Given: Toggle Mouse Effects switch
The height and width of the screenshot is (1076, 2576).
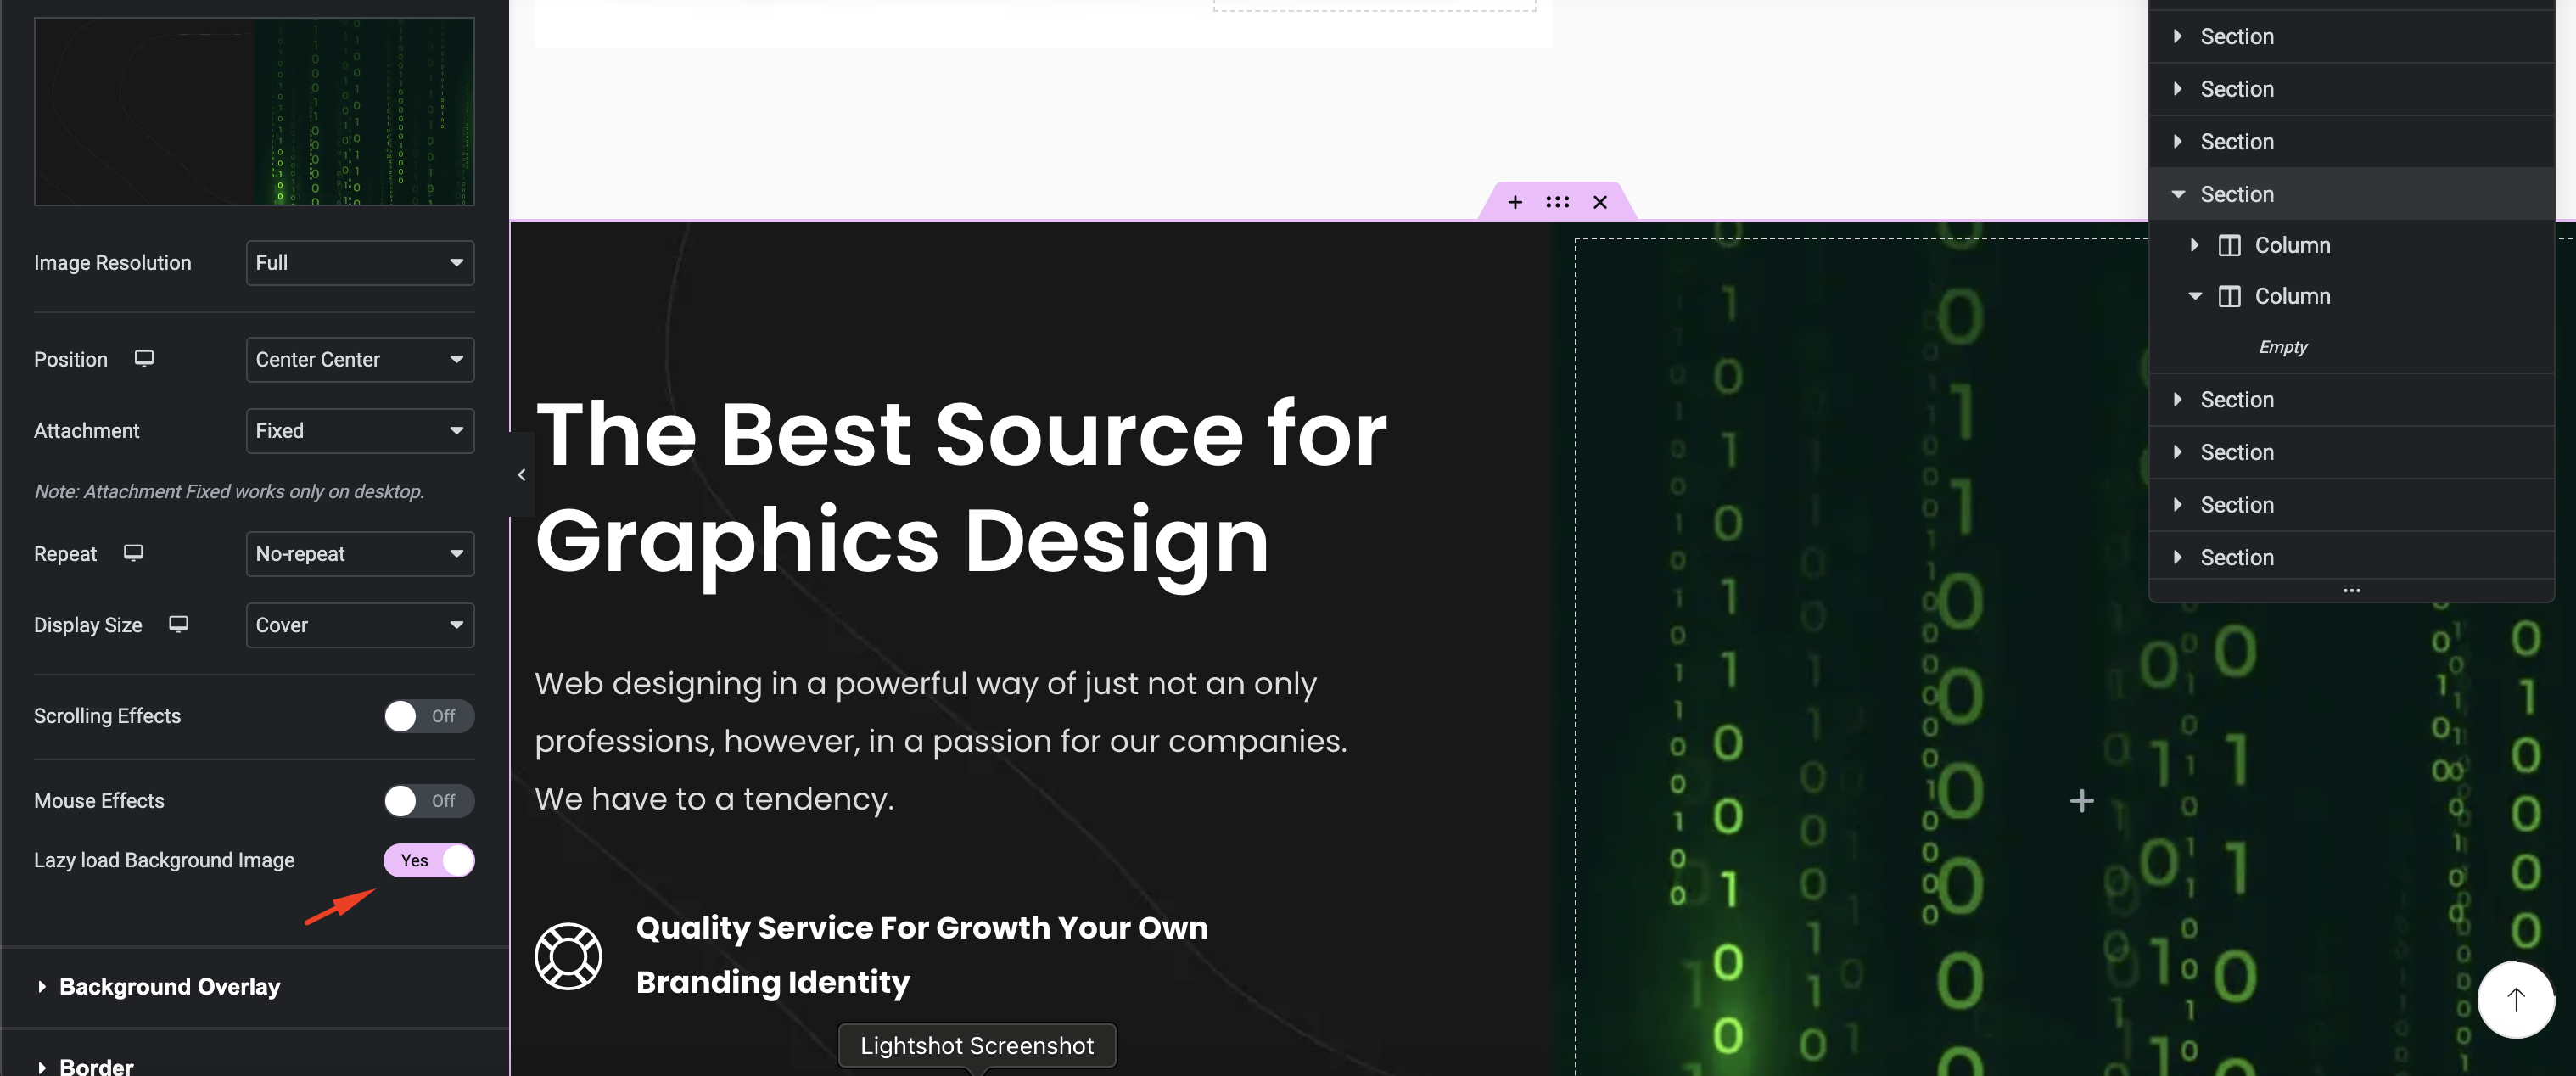Looking at the screenshot, I should [x=429, y=800].
